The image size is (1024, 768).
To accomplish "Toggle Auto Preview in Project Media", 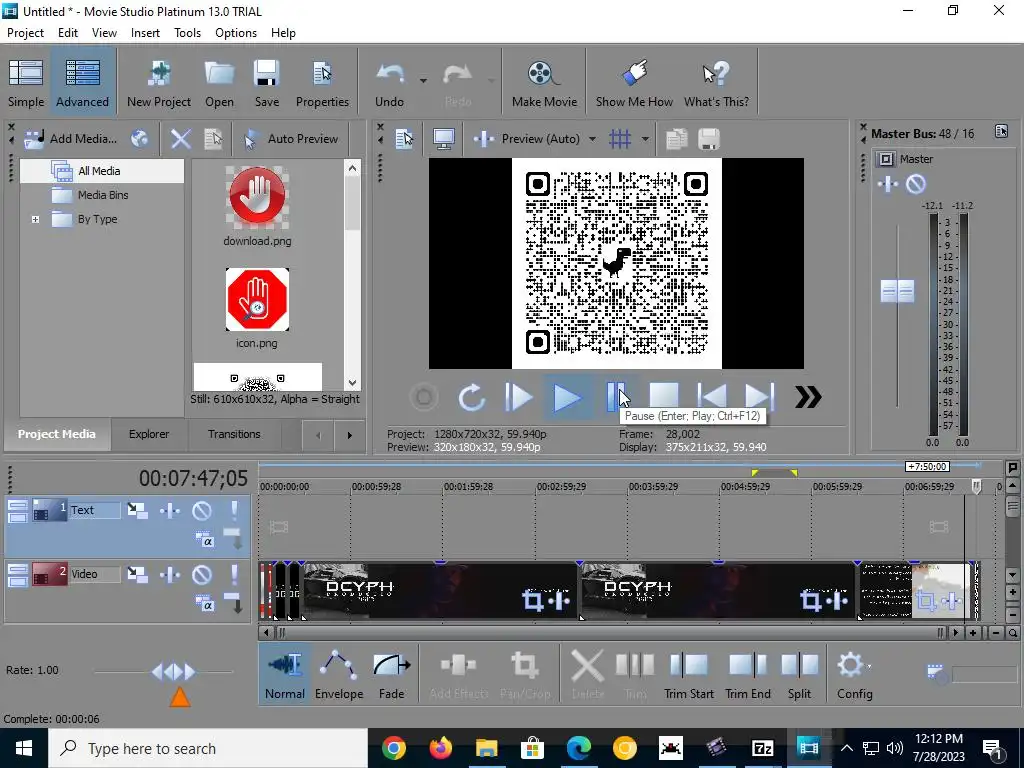I will (291, 138).
